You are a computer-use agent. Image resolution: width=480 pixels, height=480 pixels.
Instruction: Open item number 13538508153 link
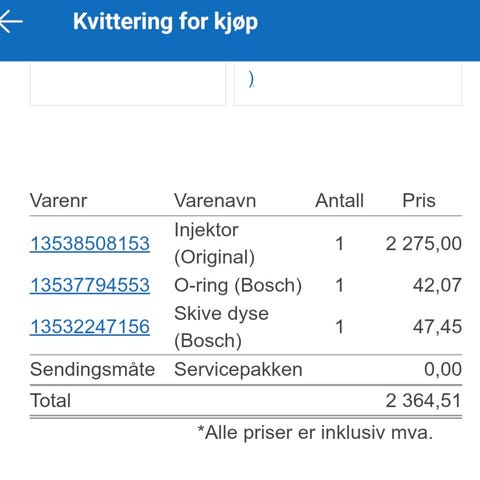coord(90,243)
